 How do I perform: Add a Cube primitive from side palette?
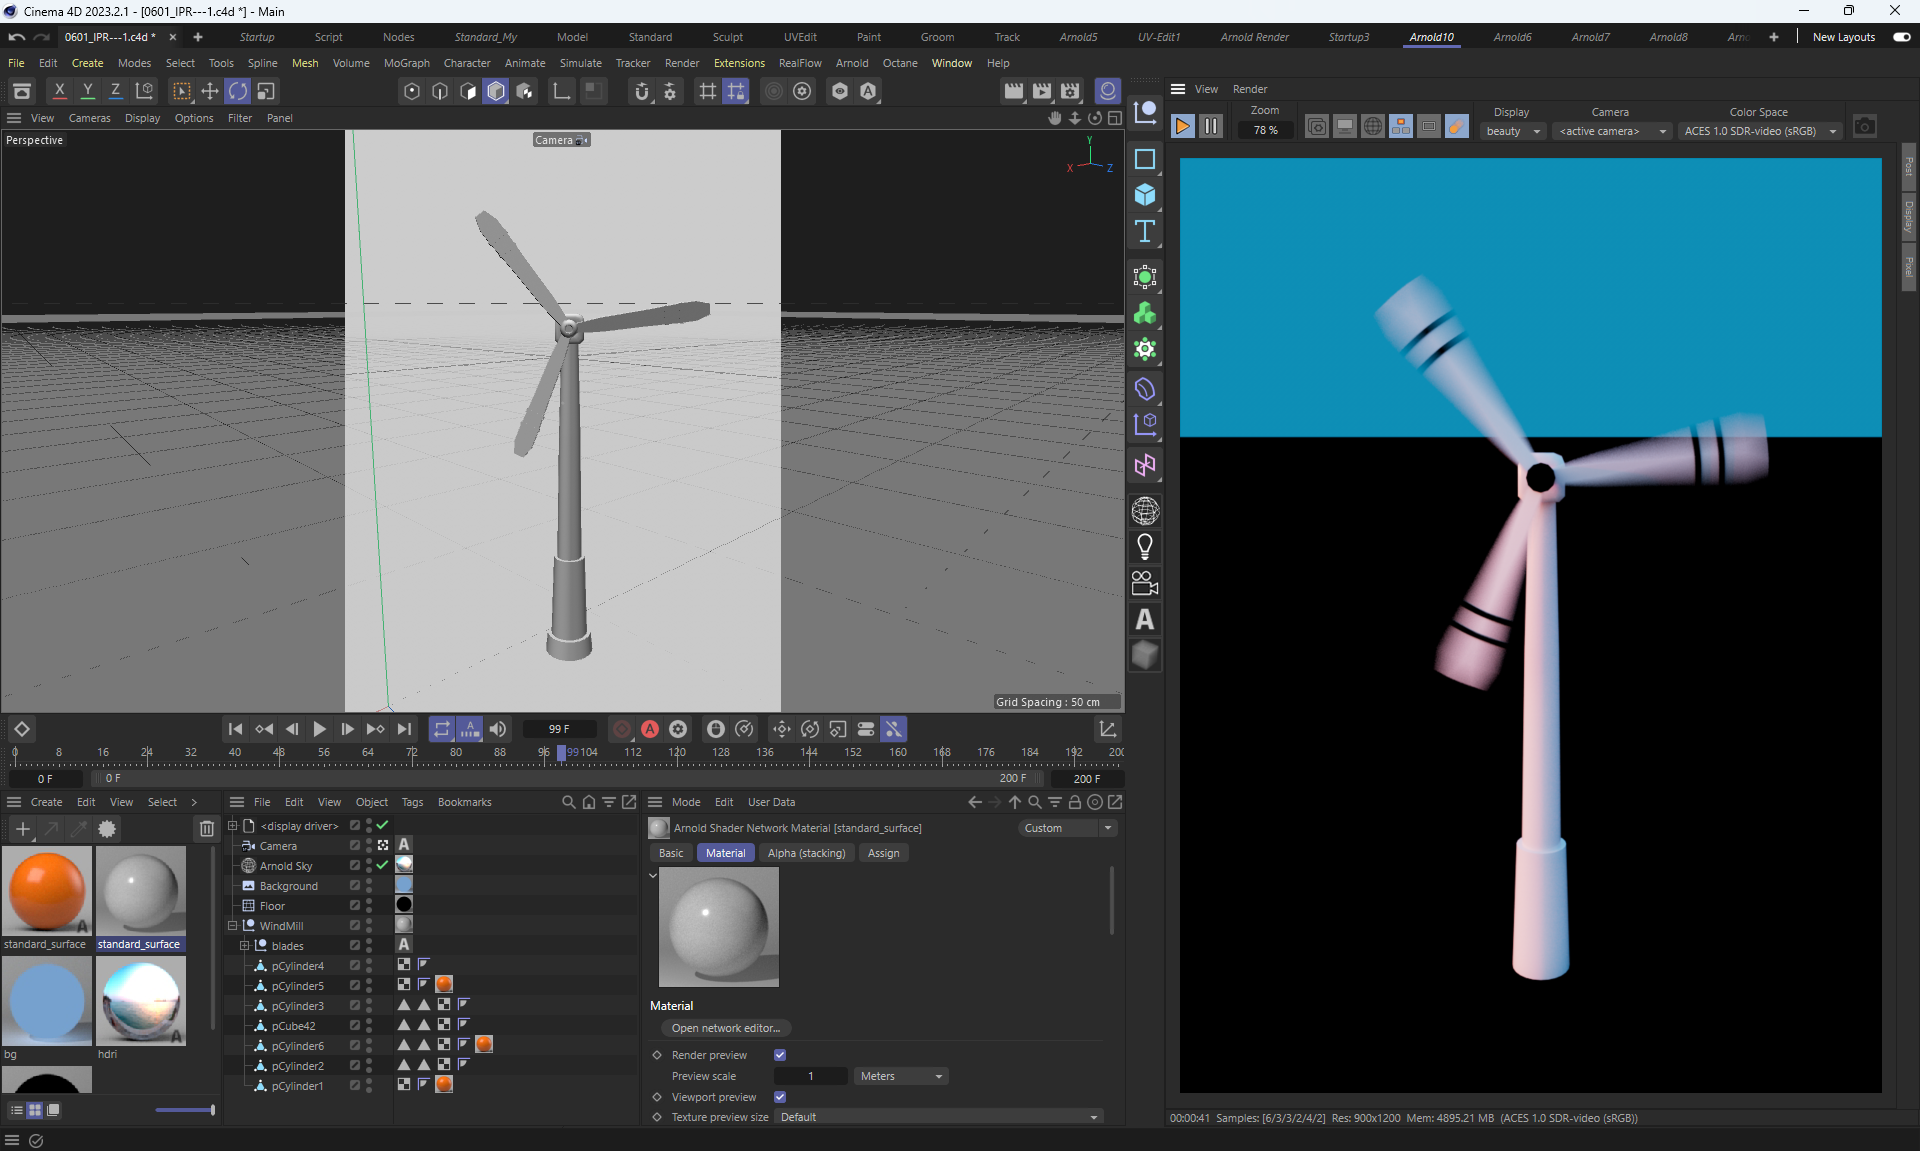tap(1145, 195)
